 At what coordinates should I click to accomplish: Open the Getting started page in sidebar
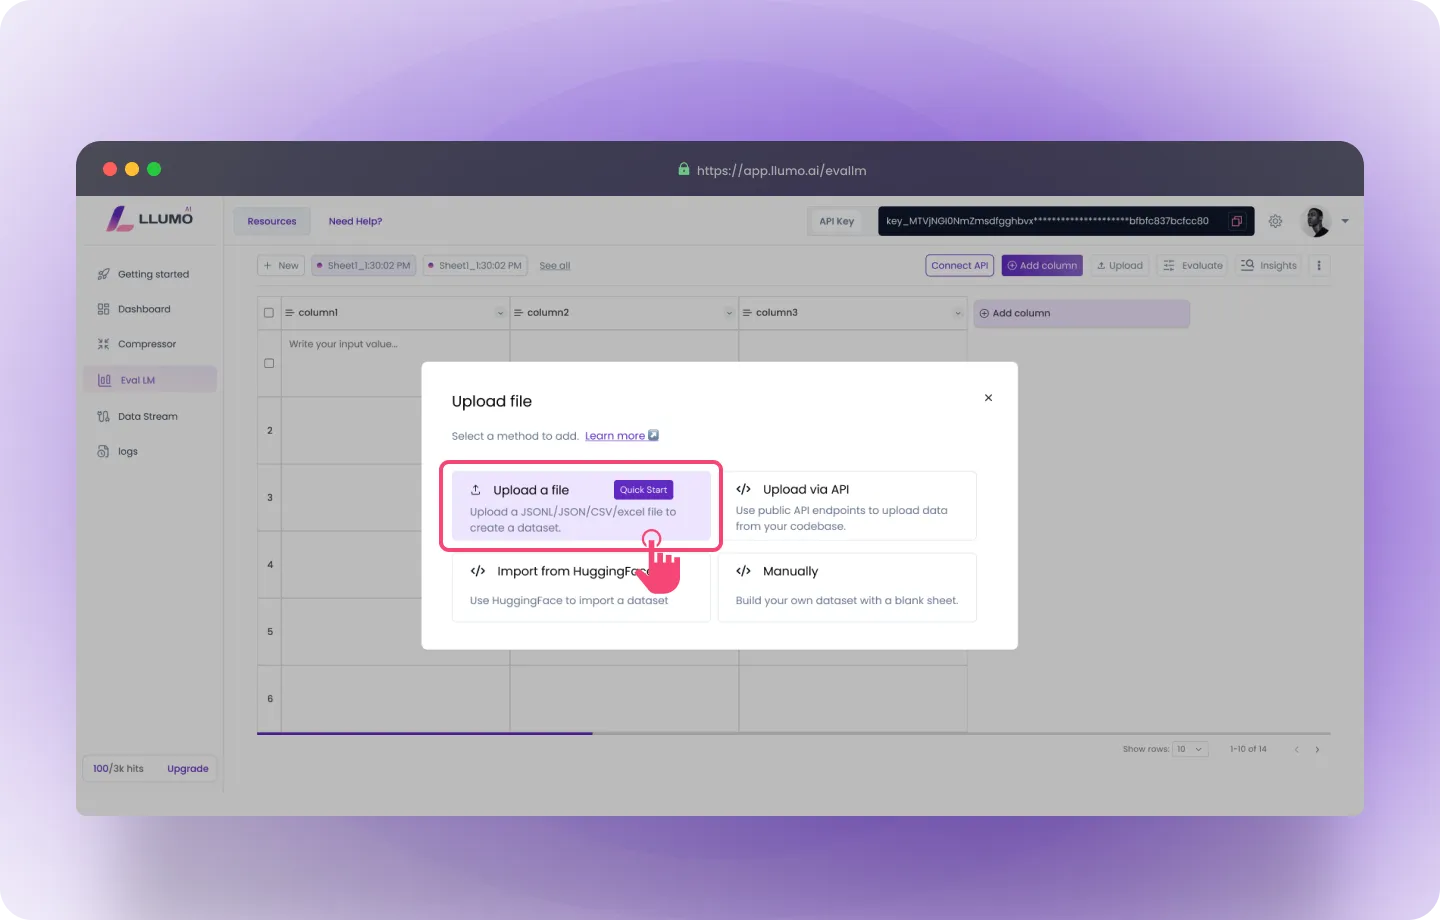(x=143, y=274)
